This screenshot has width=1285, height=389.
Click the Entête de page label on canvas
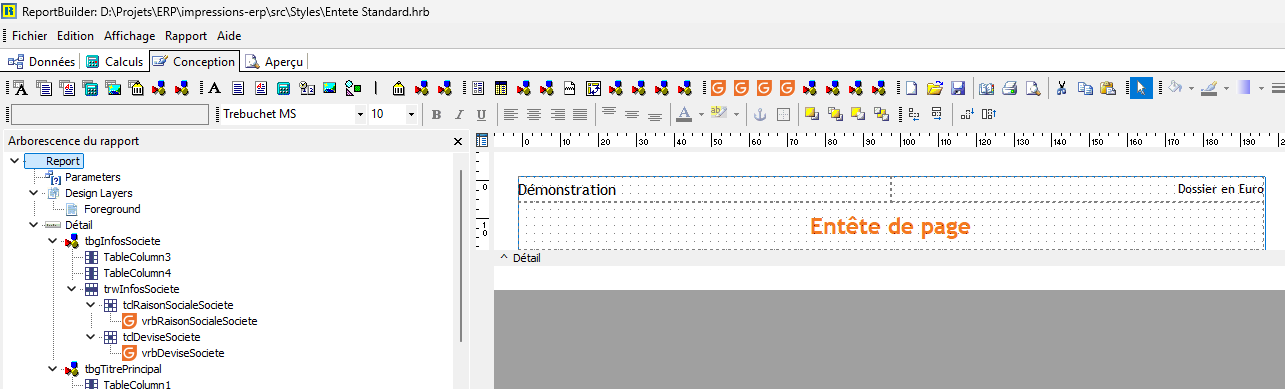pos(890,226)
